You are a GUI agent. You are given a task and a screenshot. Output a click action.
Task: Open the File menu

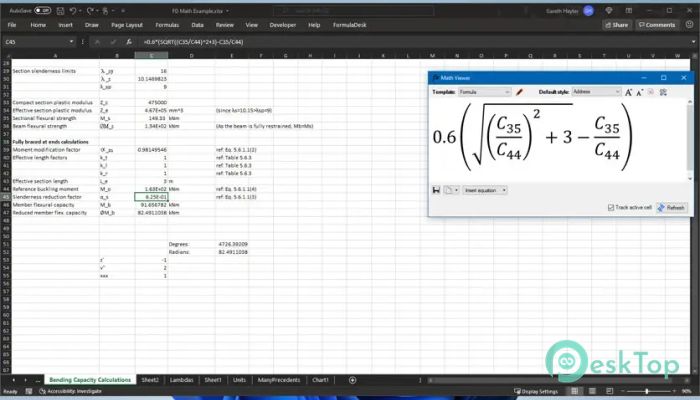point(12,25)
